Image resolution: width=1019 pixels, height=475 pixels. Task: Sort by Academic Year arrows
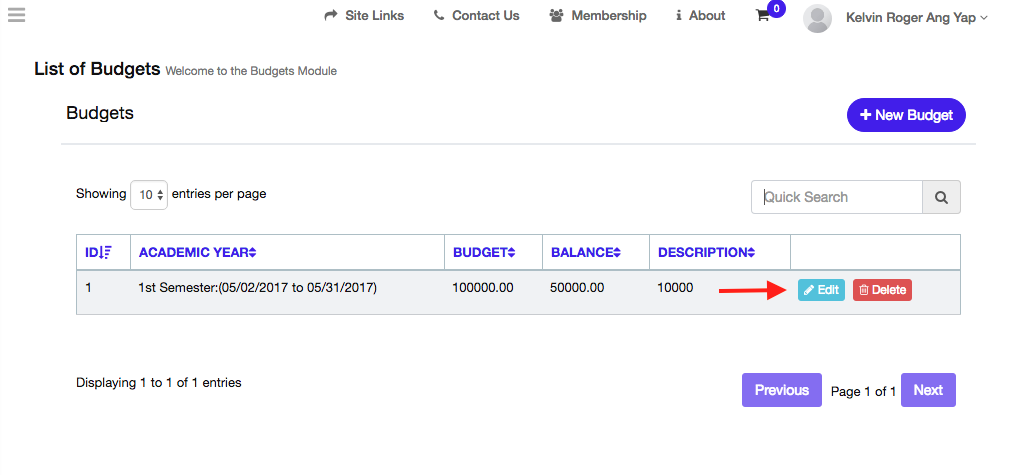[x=253, y=253]
